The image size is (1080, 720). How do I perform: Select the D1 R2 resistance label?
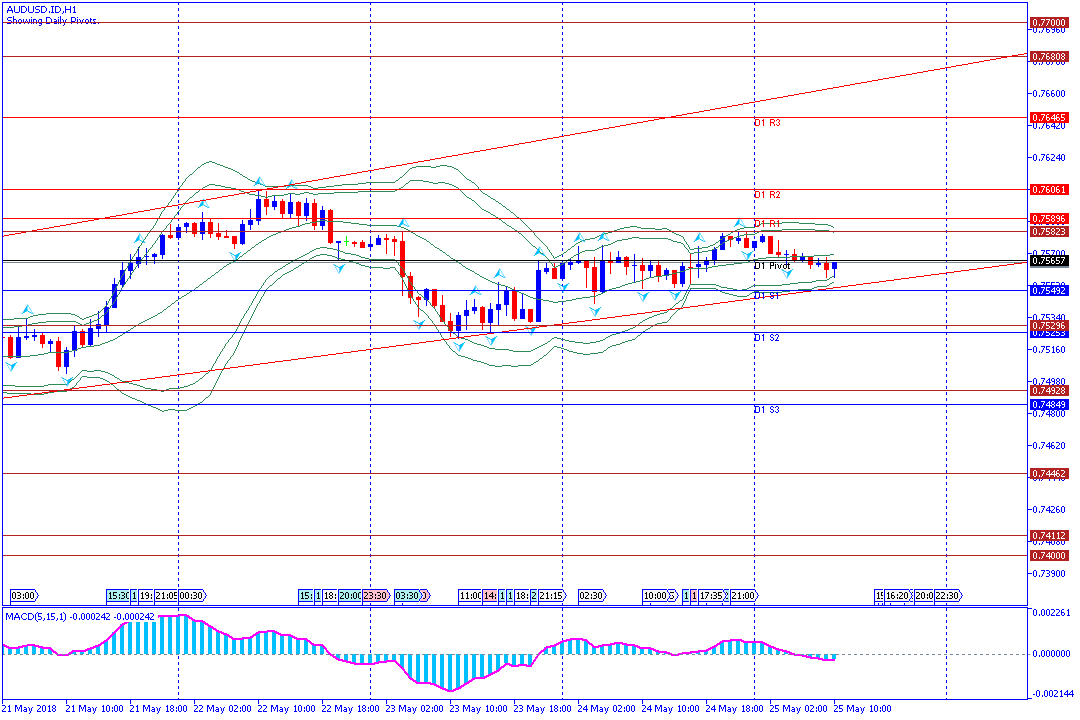pyautogui.click(x=767, y=195)
